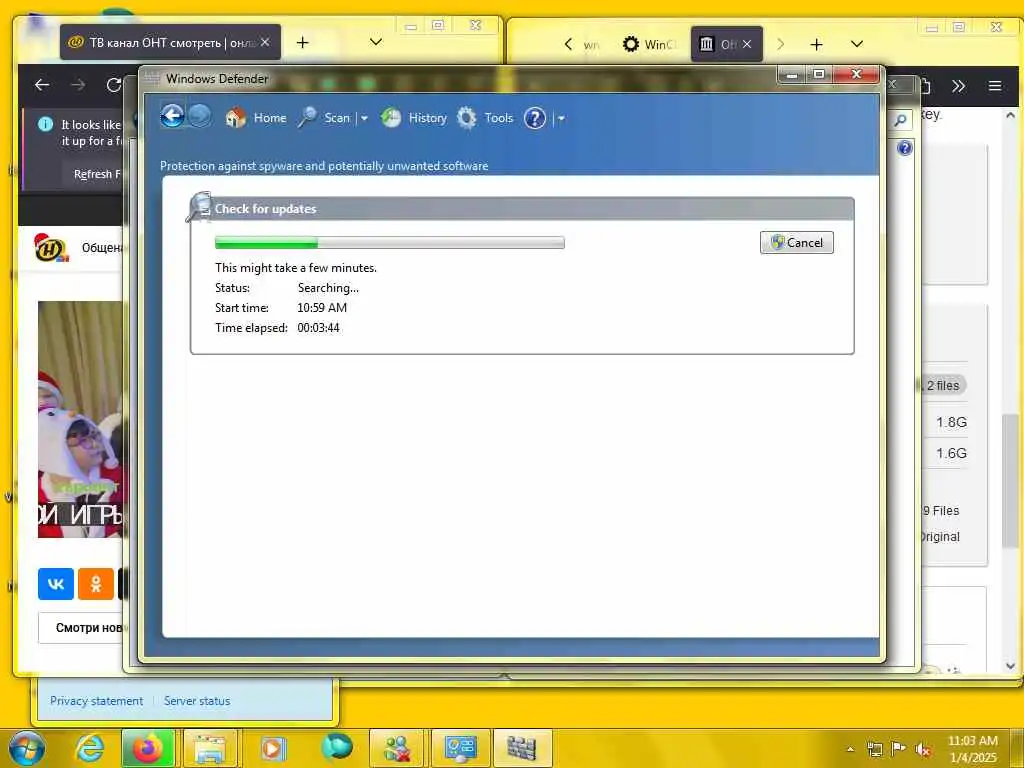
Task: Switch to the WinC tab with gear icon
Action: tap(649, 44)
